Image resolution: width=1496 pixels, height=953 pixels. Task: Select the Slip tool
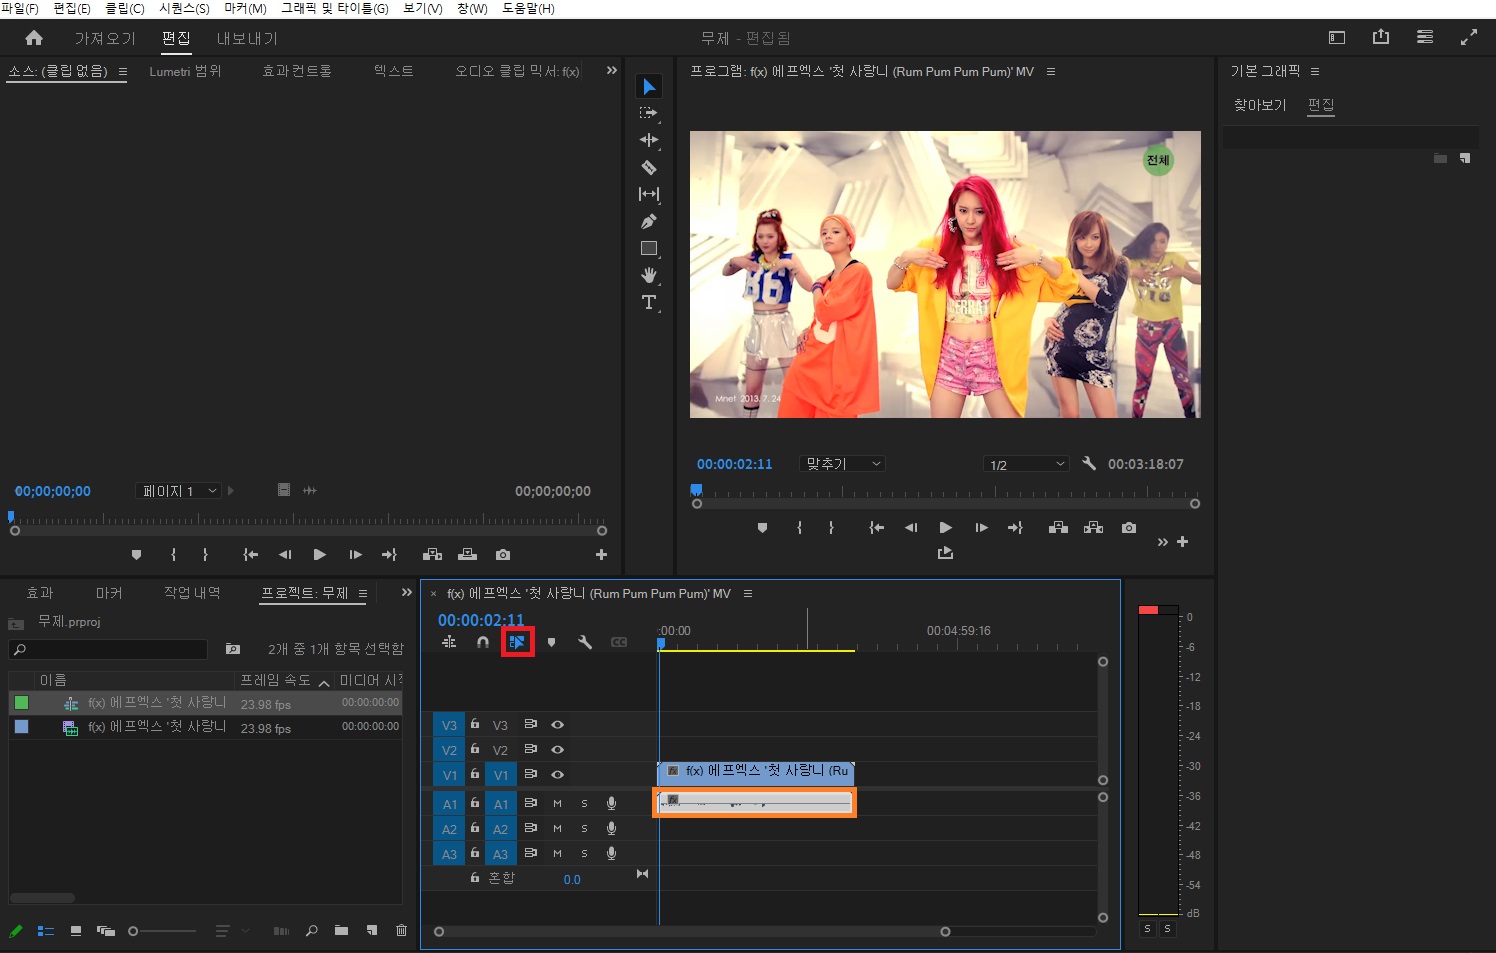[649, 194]
